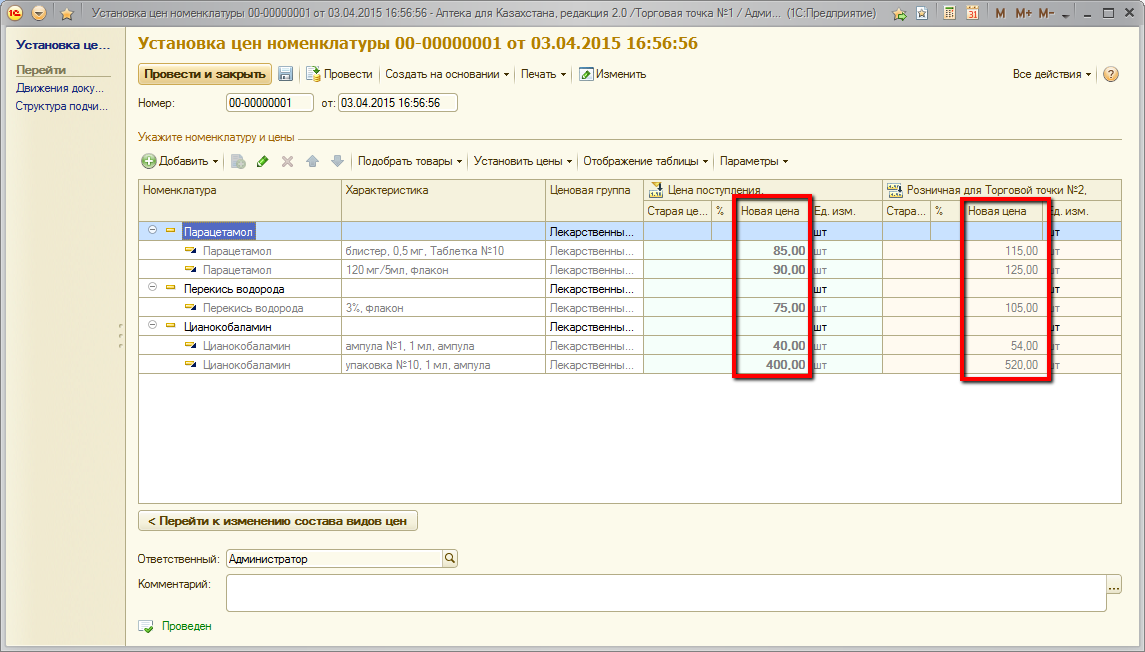Click the delete row X icon
The image size is (1145, 652).
(x=287, y=161)
